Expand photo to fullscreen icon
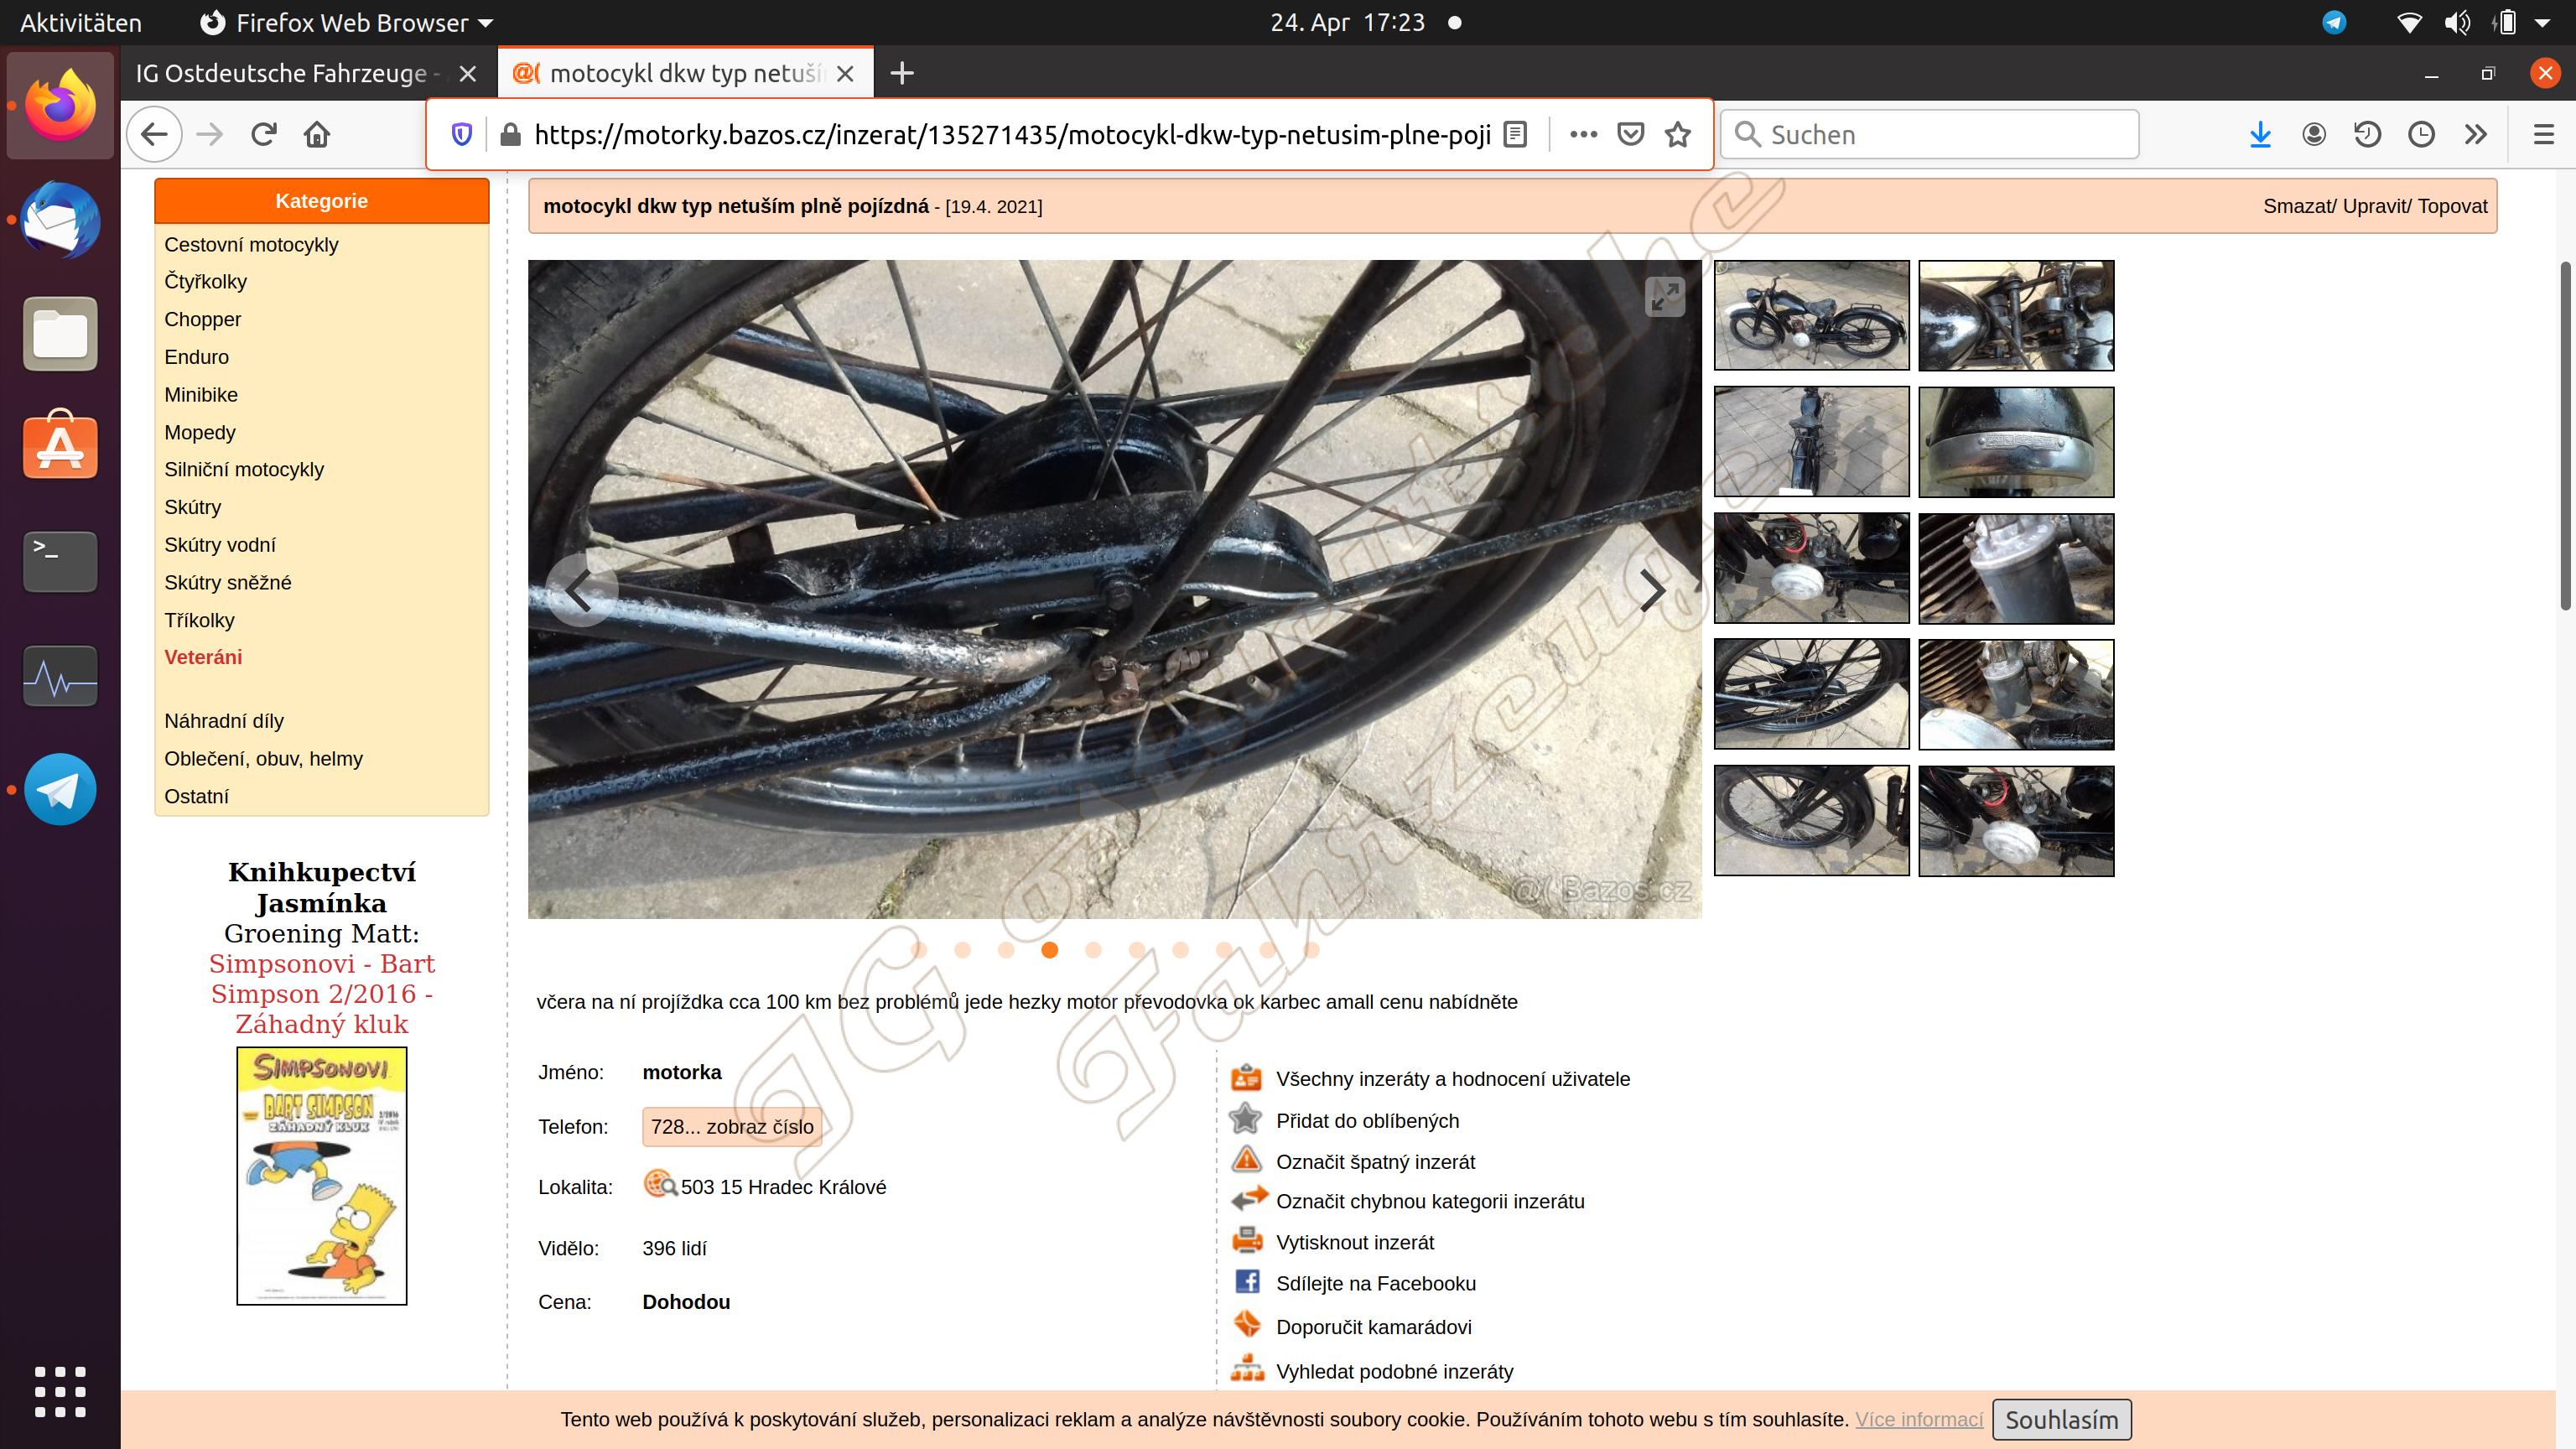This screenshot has height=1449, width=2576. (1665, 296)
